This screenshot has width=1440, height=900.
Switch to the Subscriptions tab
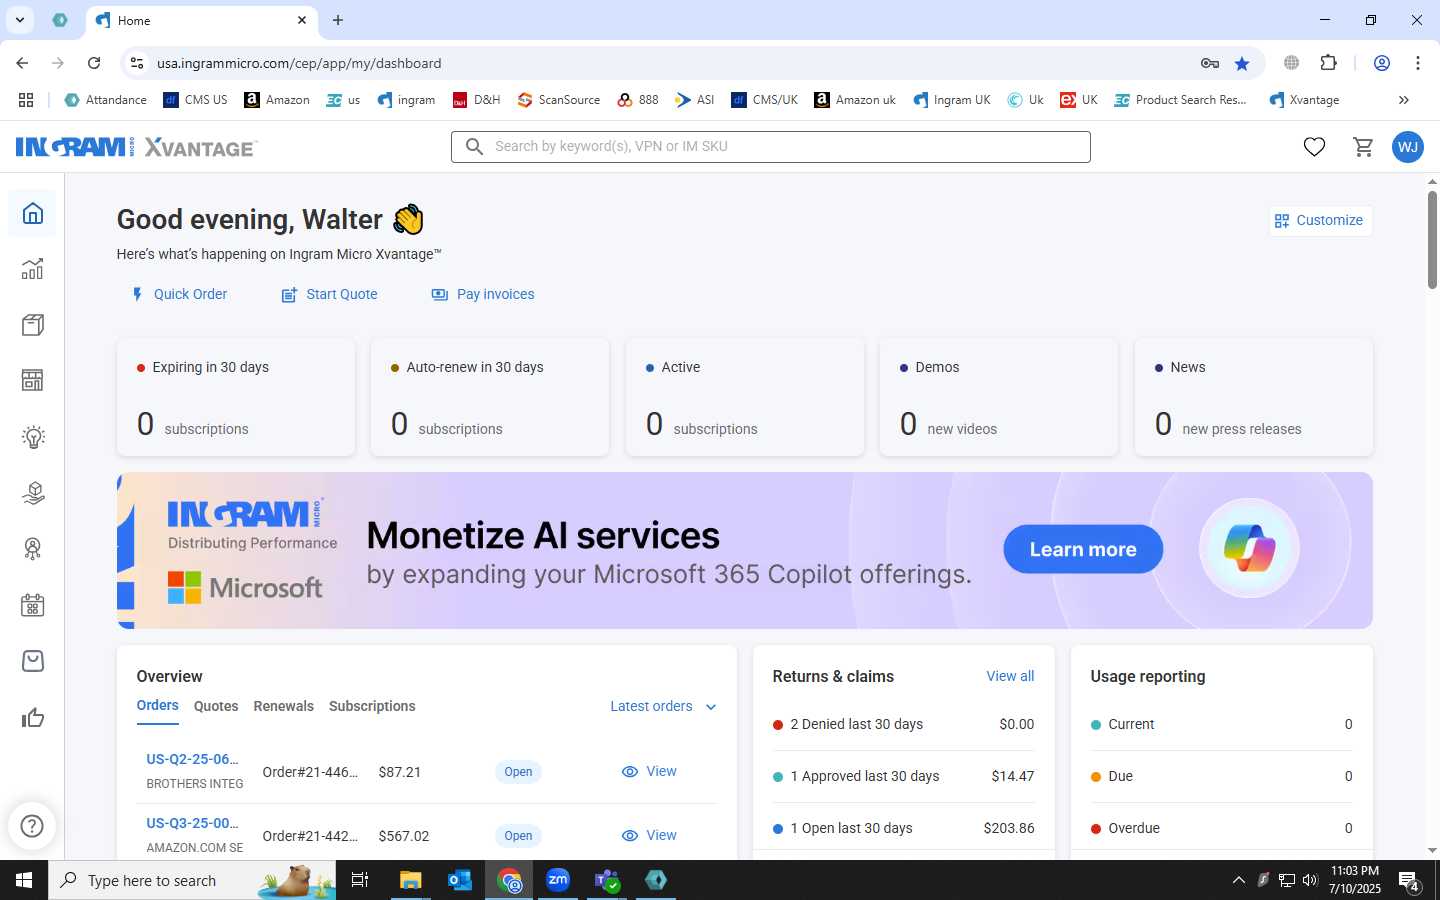pyautogui.click(x=372, y=706)
